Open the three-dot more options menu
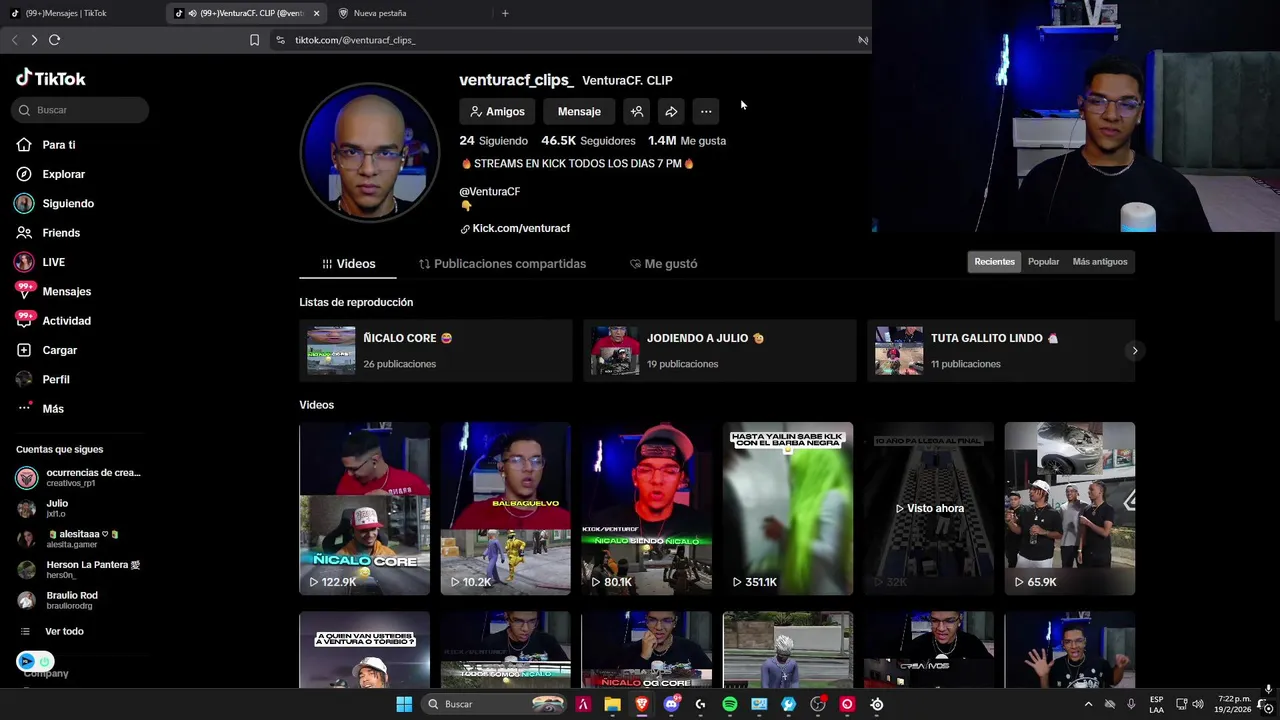1280x720 pixels. [x=706, y=111]
